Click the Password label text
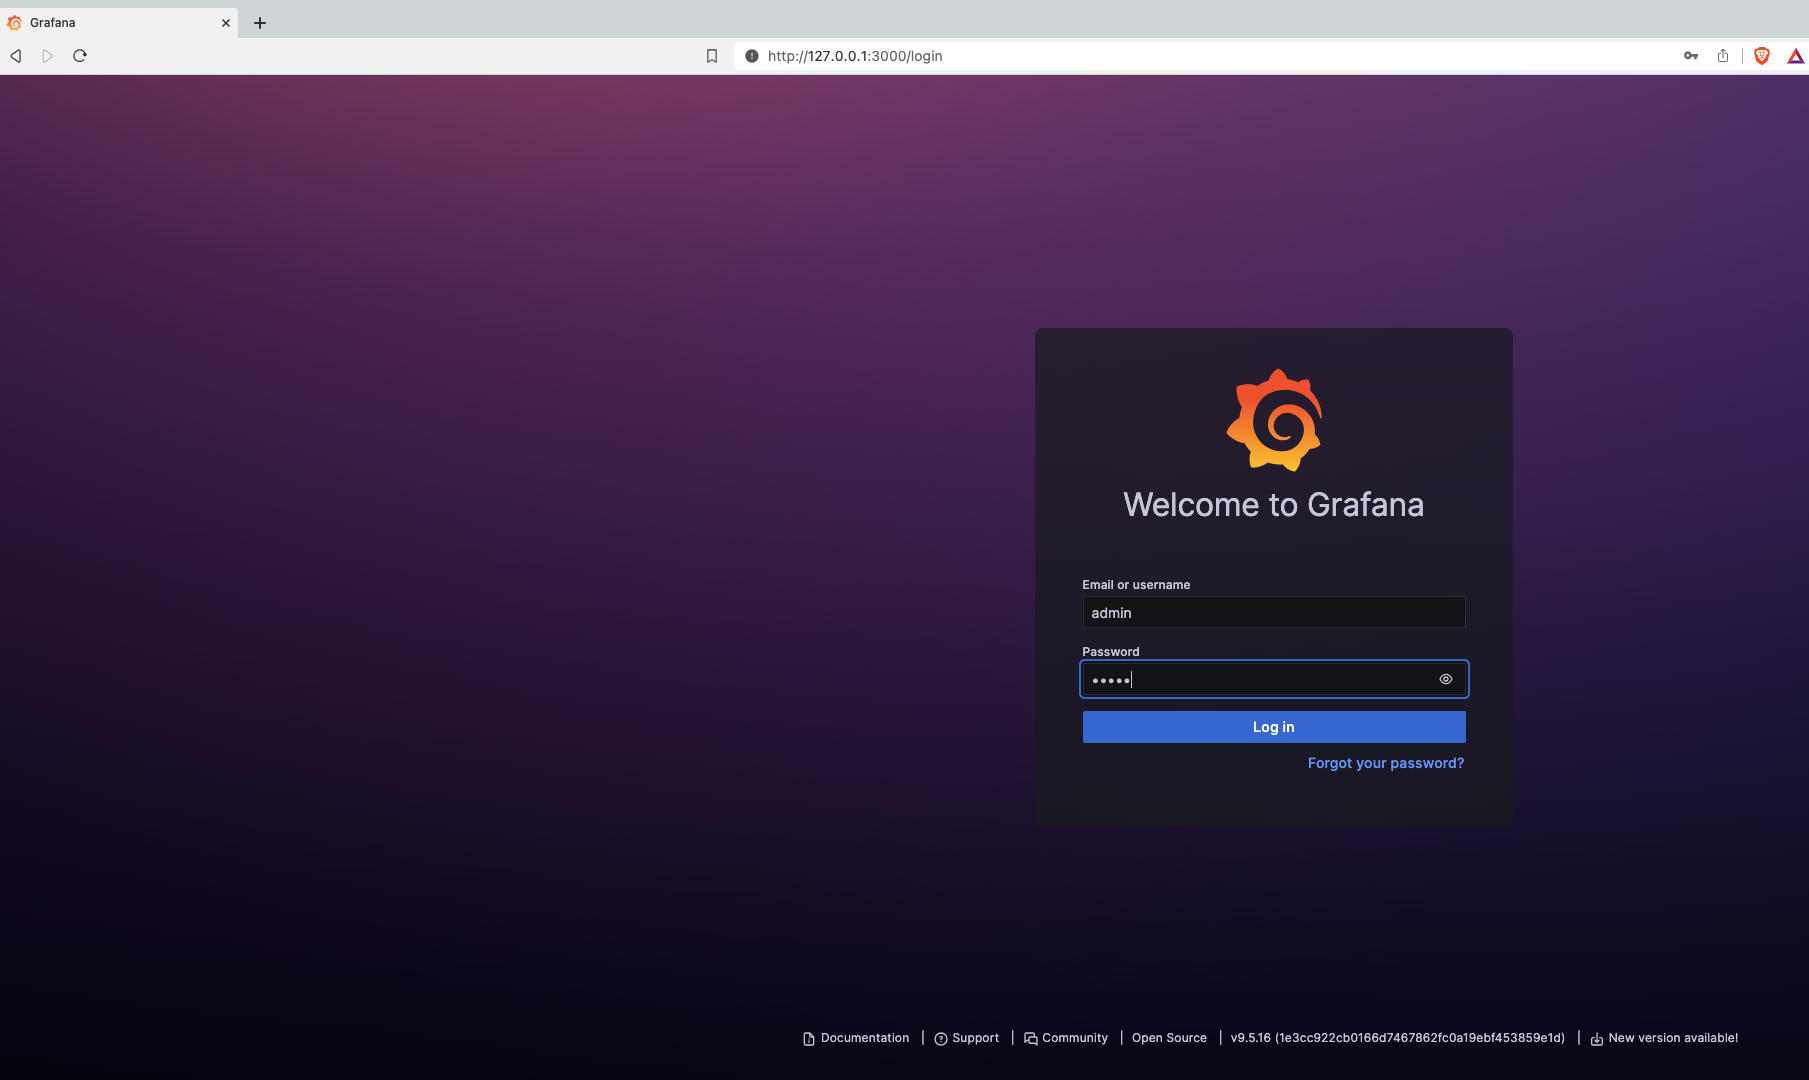 tap(1111, 652)
